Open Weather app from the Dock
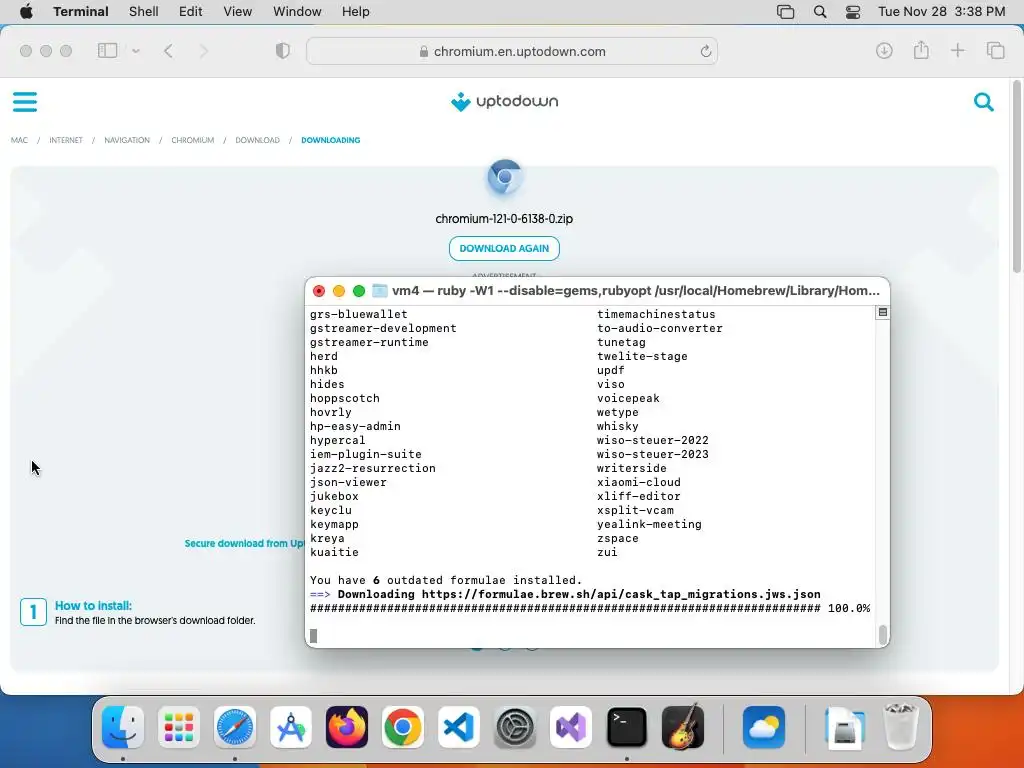The image size is (1024, 768). 764,727
